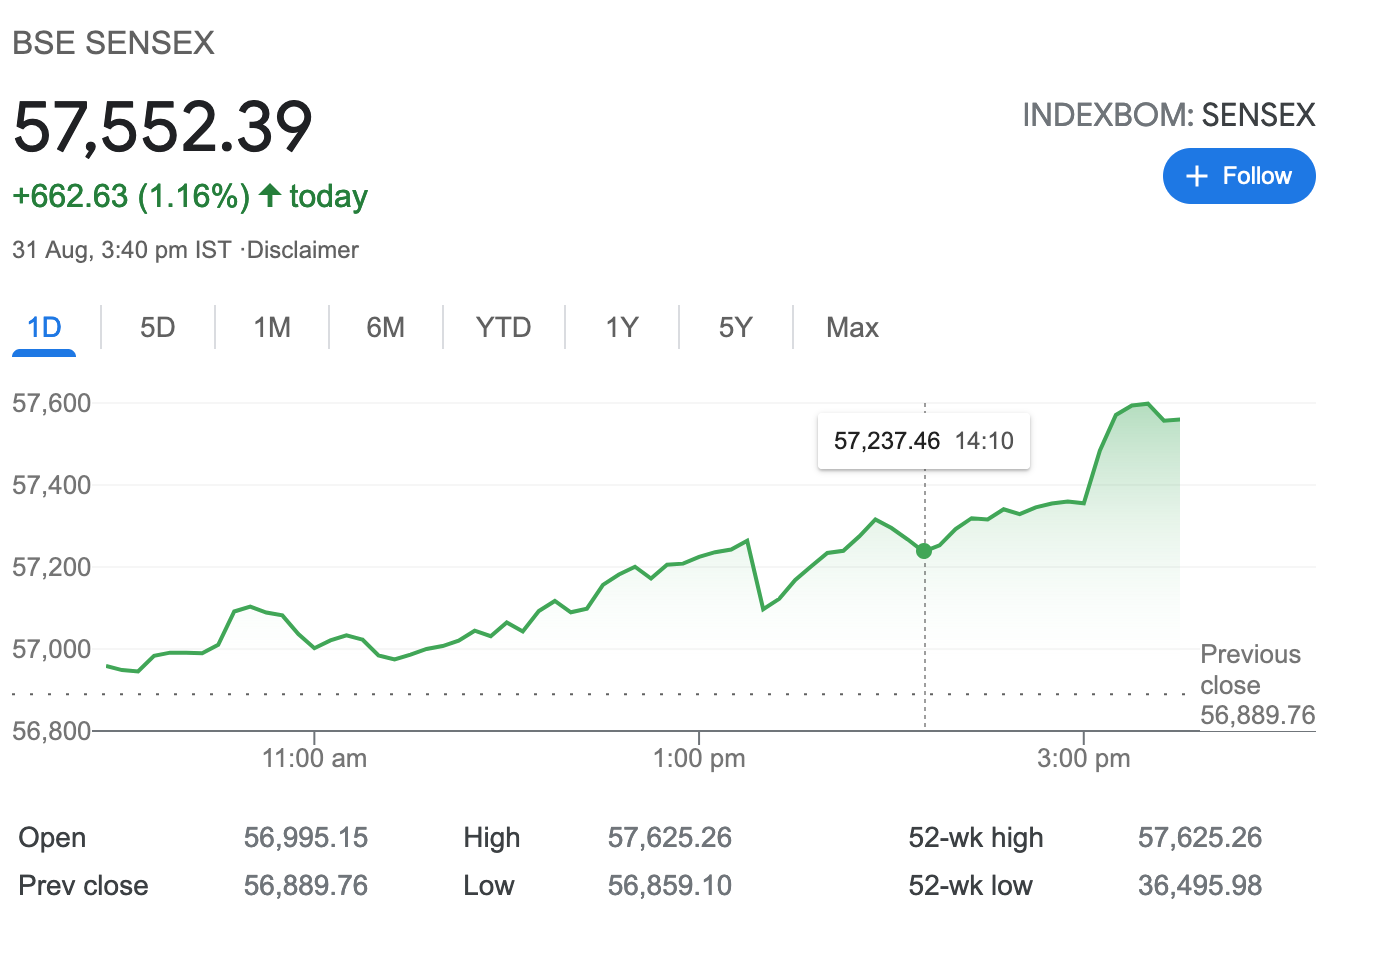The image size is (1374, 966).
Task: Open the 1M chart range
Action: [272, 328]
